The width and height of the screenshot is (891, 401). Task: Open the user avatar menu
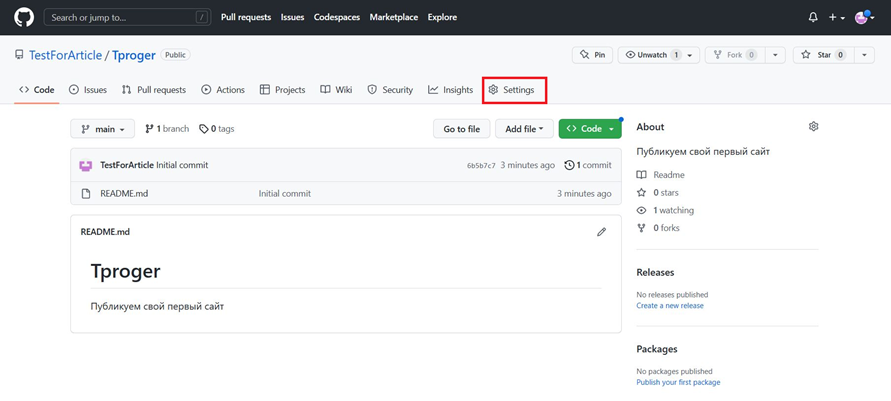(x=864, y=18)
